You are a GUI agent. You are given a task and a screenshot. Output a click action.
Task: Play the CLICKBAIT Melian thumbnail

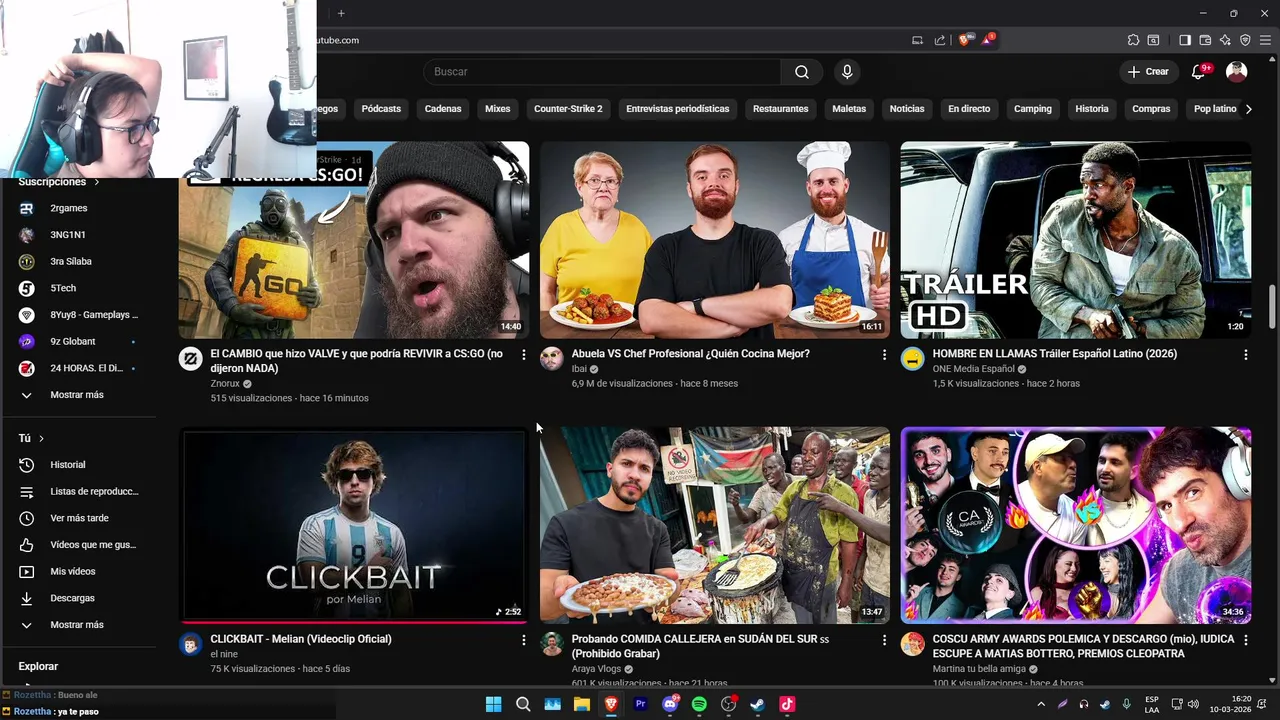pyautogui.click(x=354, y=526)
